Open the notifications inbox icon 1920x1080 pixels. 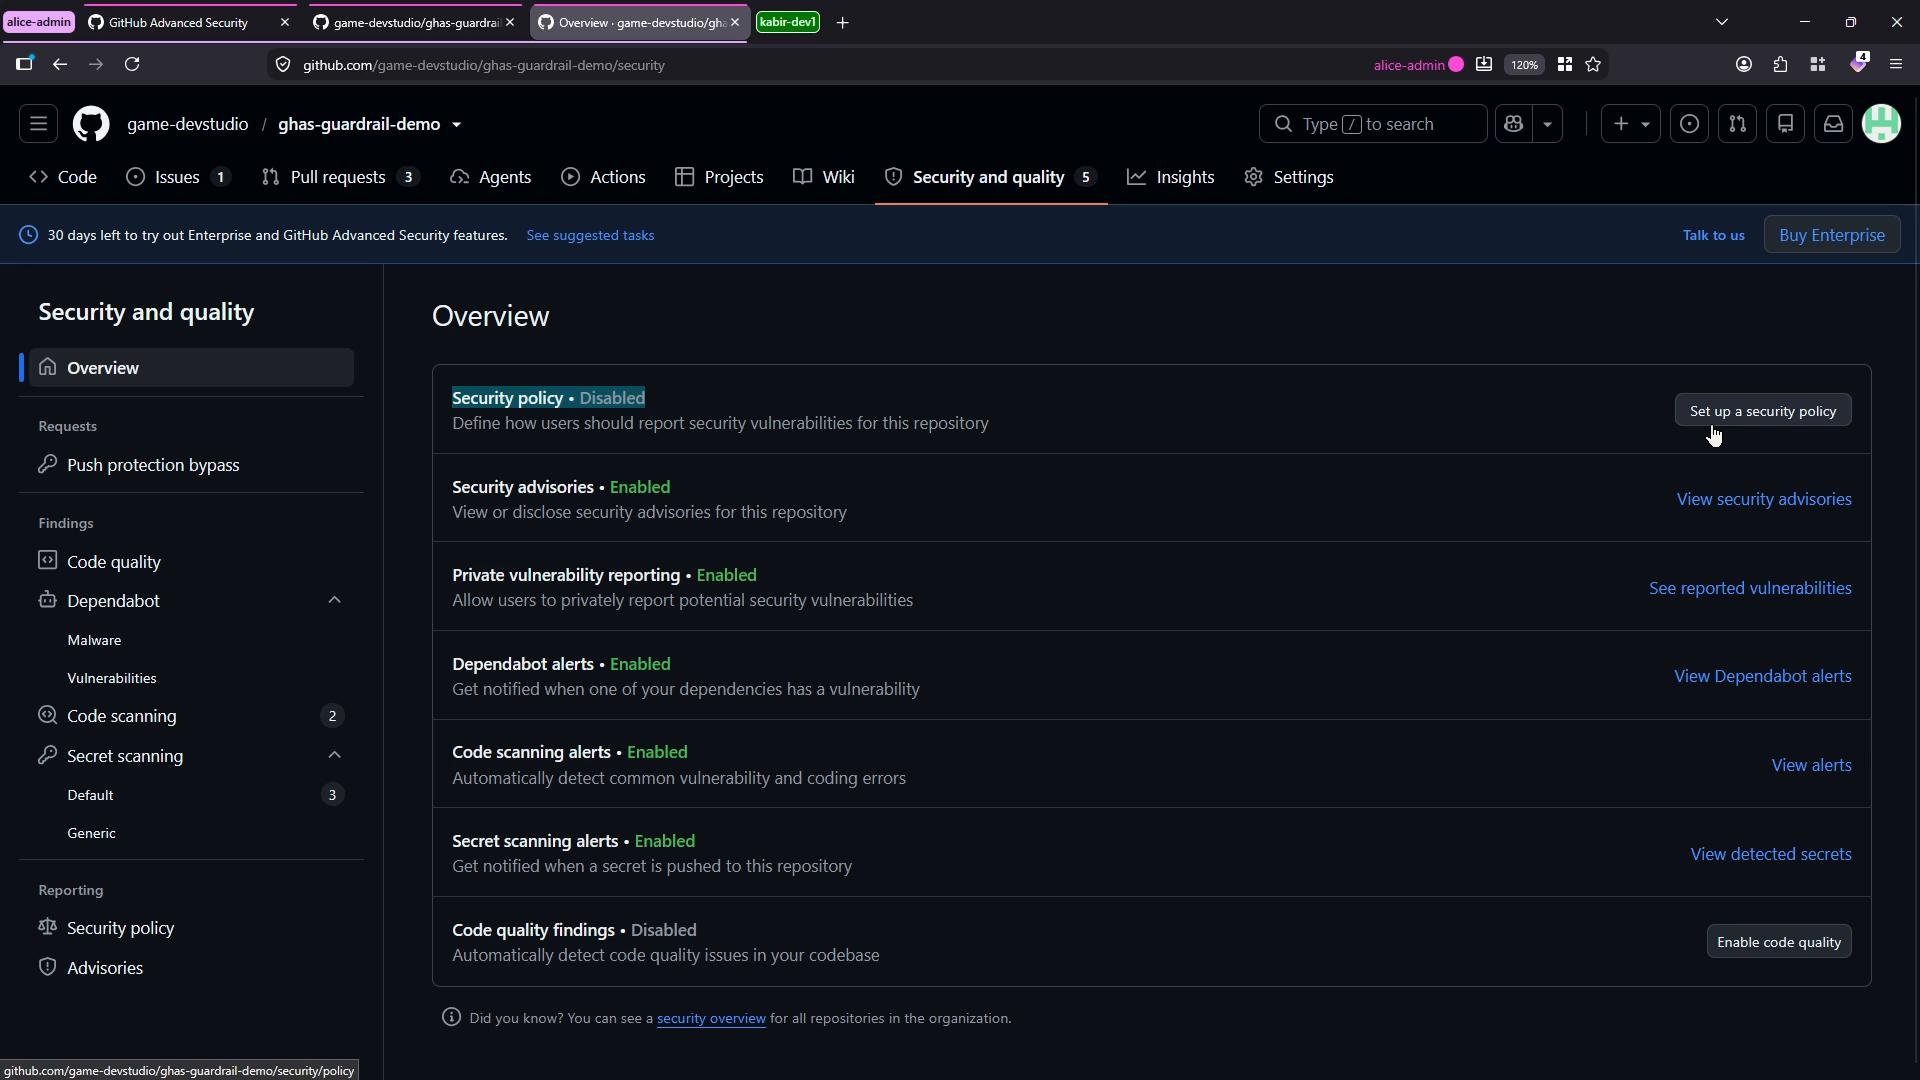click(1834, 124)
